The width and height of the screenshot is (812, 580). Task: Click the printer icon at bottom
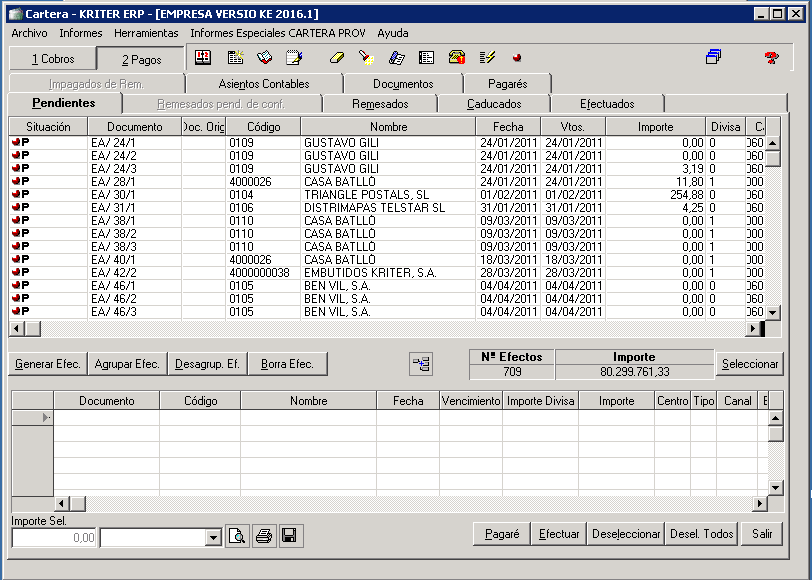pos(264,535)
